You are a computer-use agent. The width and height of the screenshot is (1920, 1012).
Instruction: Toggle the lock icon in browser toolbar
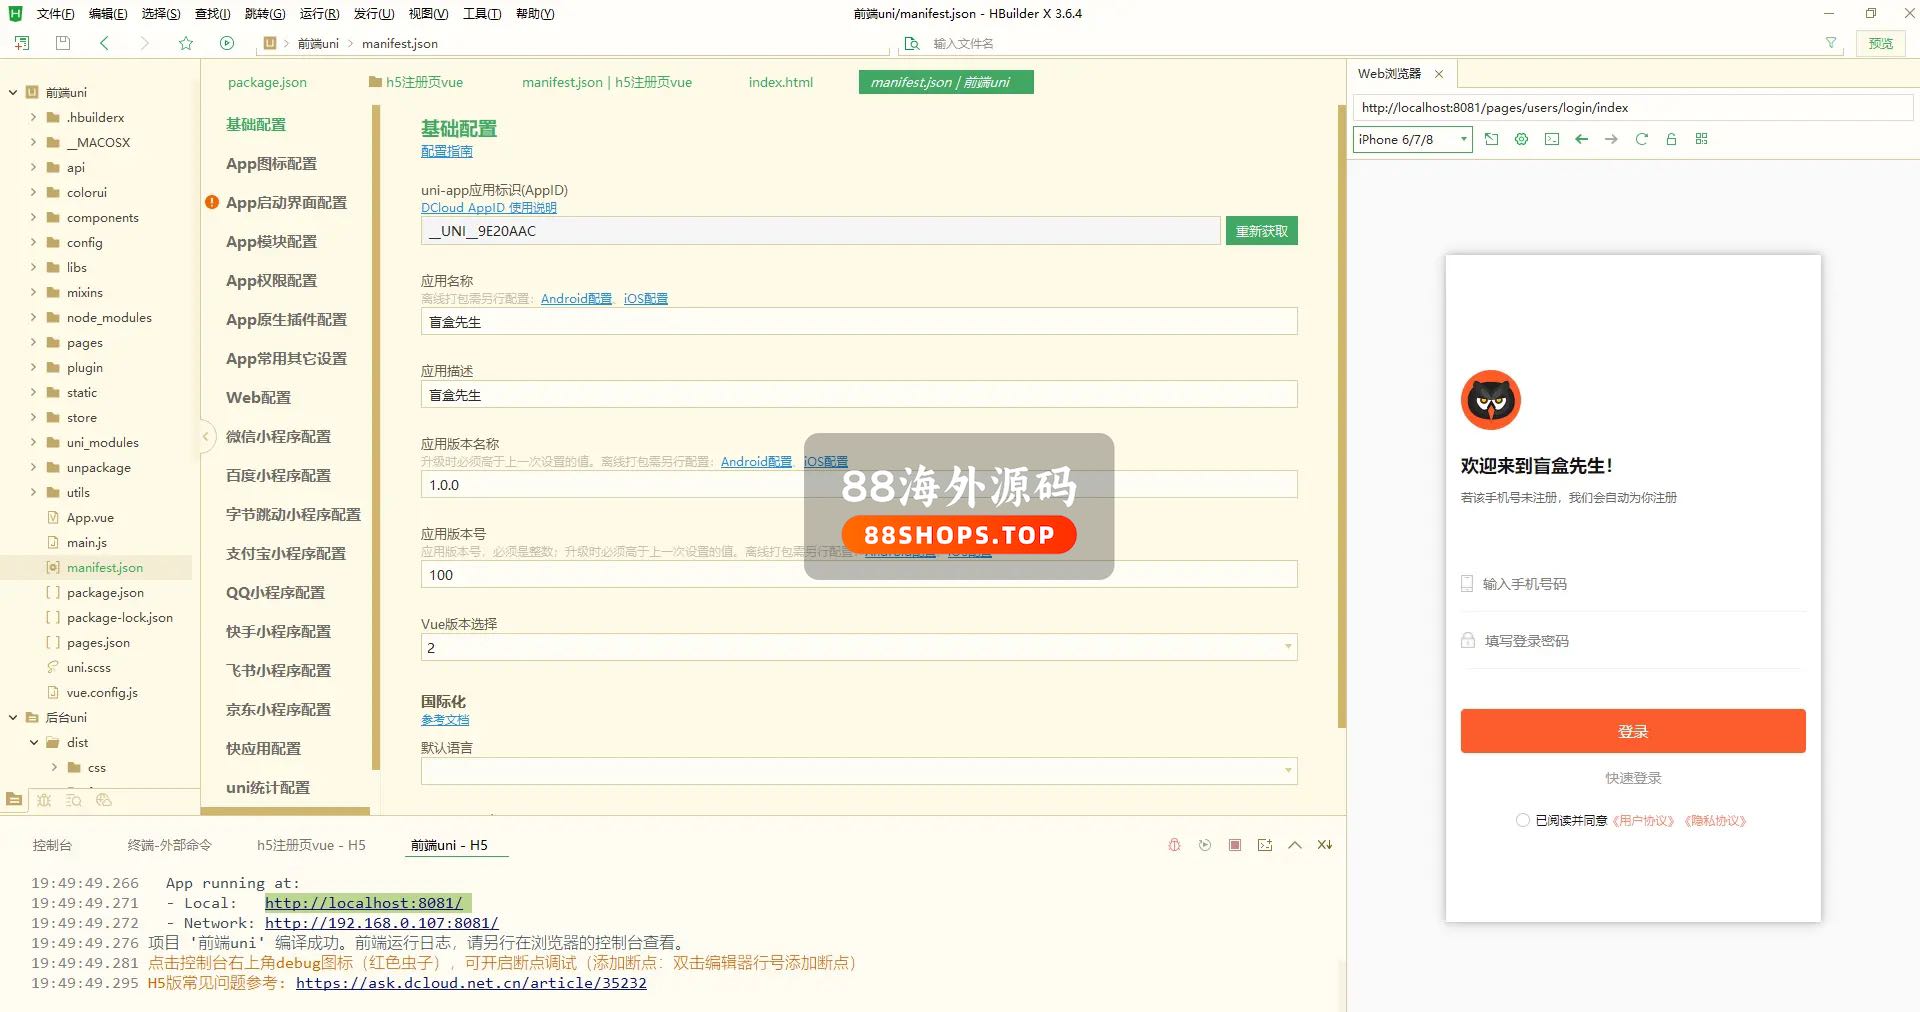click(1671, 139)
